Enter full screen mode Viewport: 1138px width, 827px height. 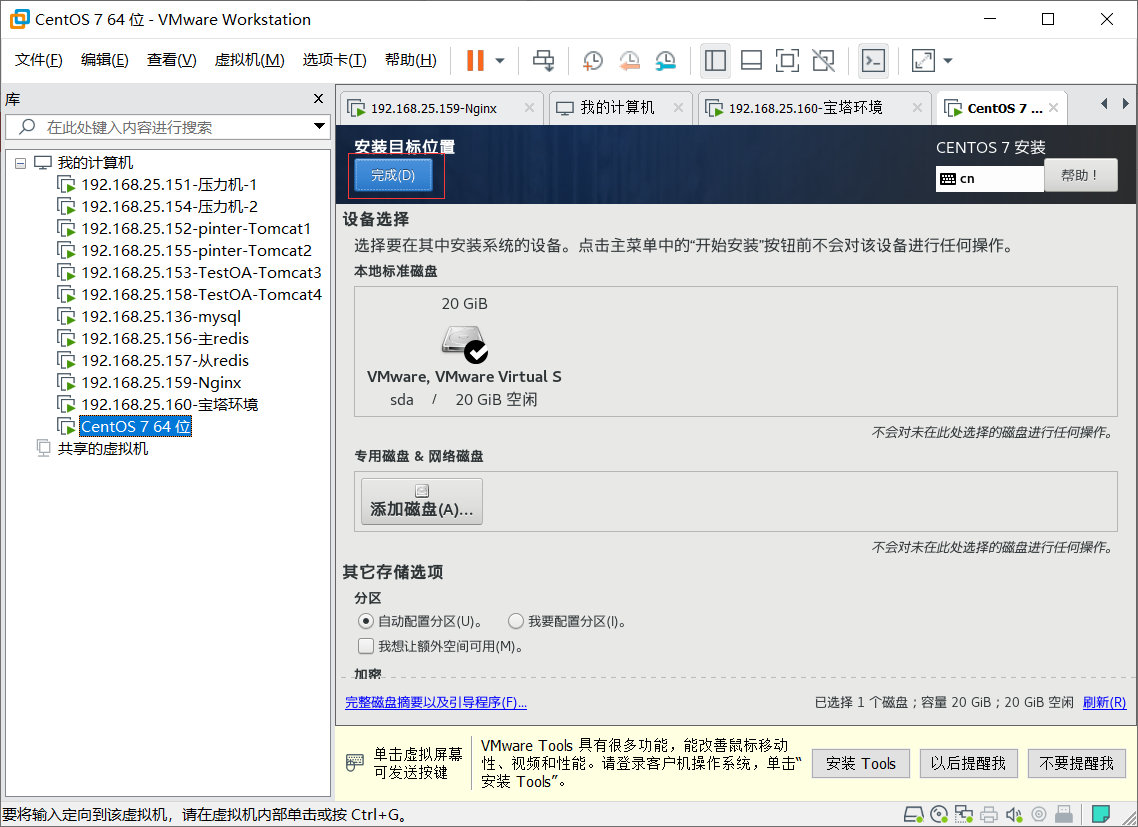[x=787, y=61]
